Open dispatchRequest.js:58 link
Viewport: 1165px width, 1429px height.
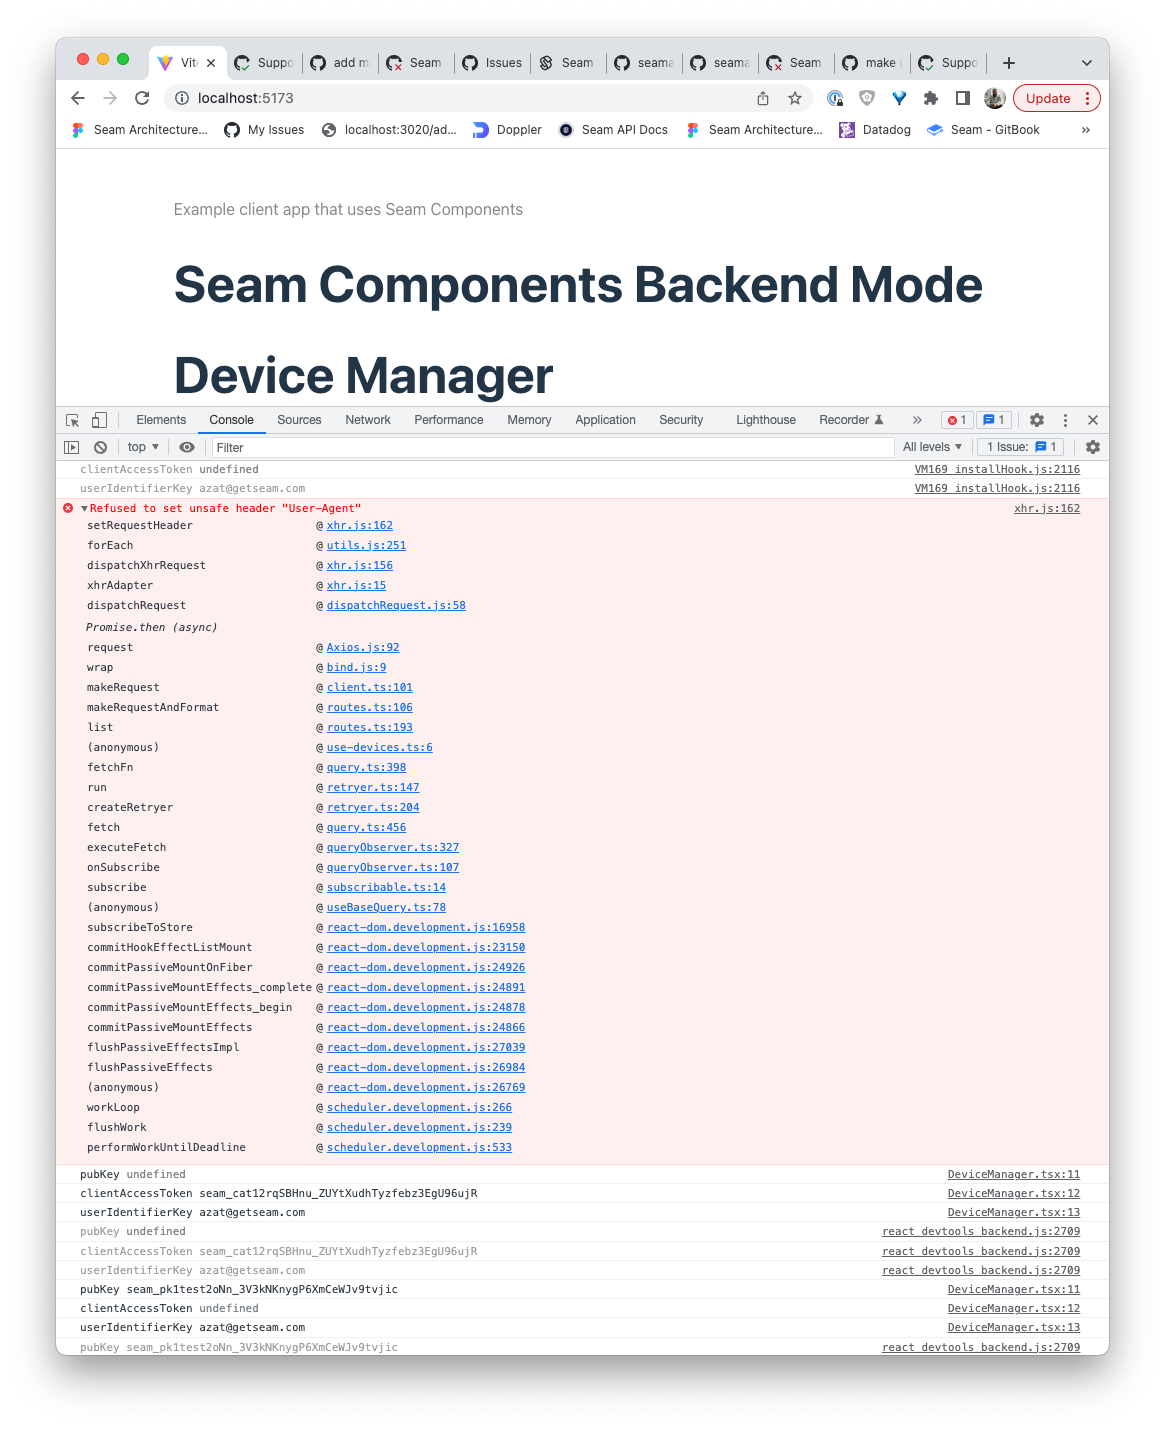(x=396, y=606)
